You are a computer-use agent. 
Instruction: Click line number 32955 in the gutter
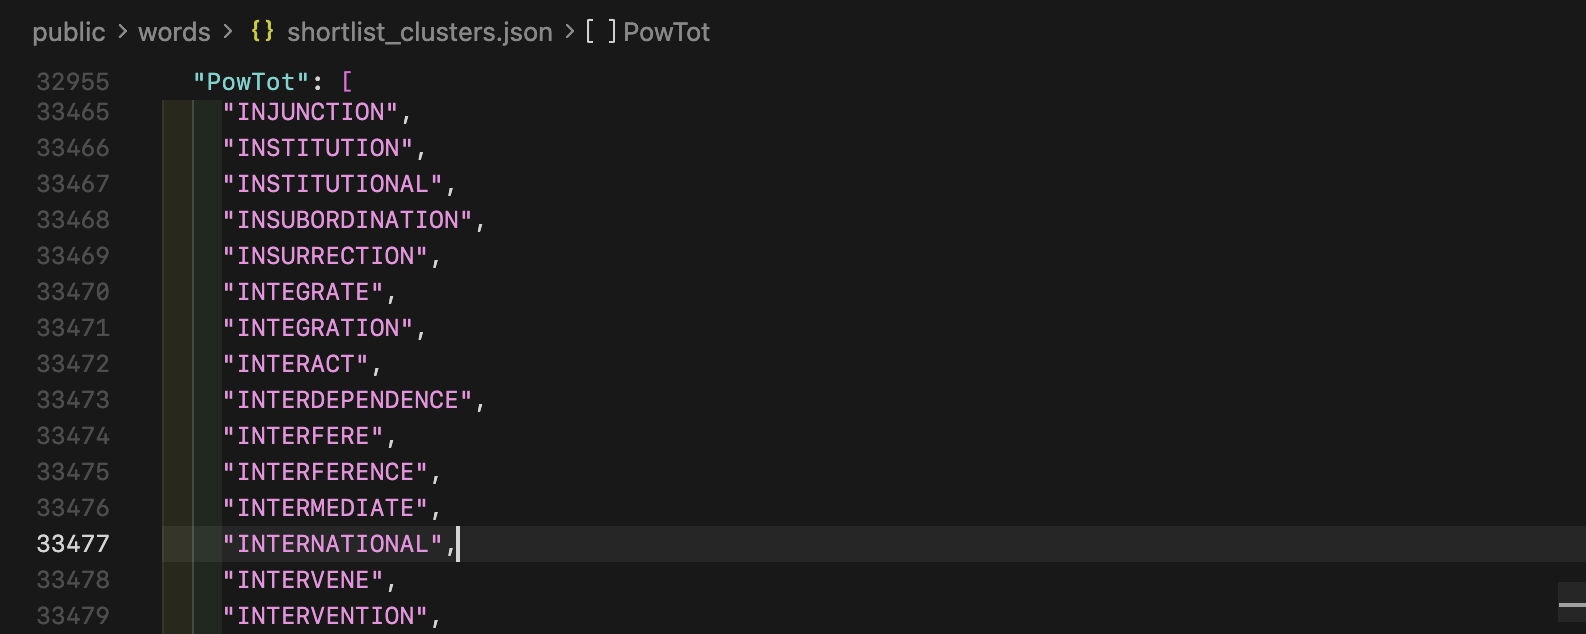click(72, 81)
